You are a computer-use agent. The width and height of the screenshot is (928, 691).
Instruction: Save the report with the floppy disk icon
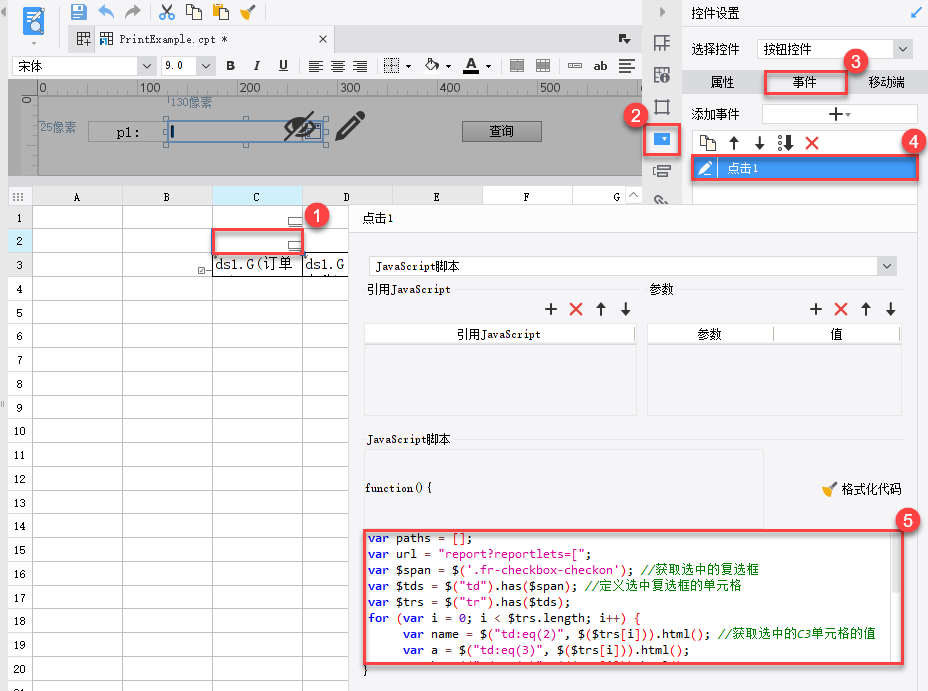pos(78,12)
